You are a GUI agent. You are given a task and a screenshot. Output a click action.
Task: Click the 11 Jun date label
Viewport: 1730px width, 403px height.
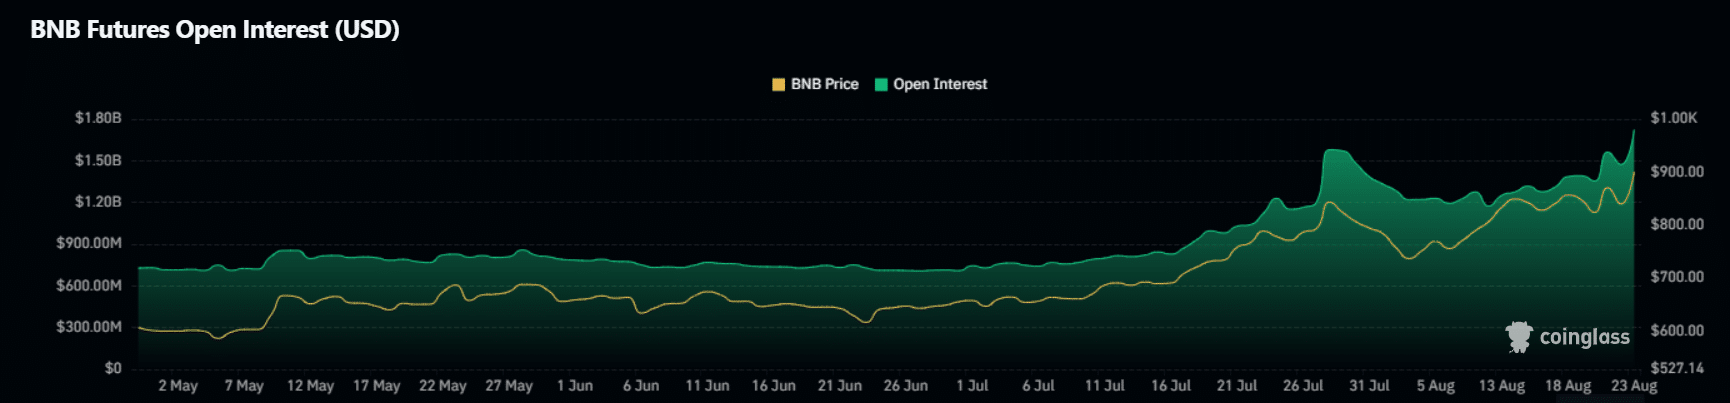point(707,386)
